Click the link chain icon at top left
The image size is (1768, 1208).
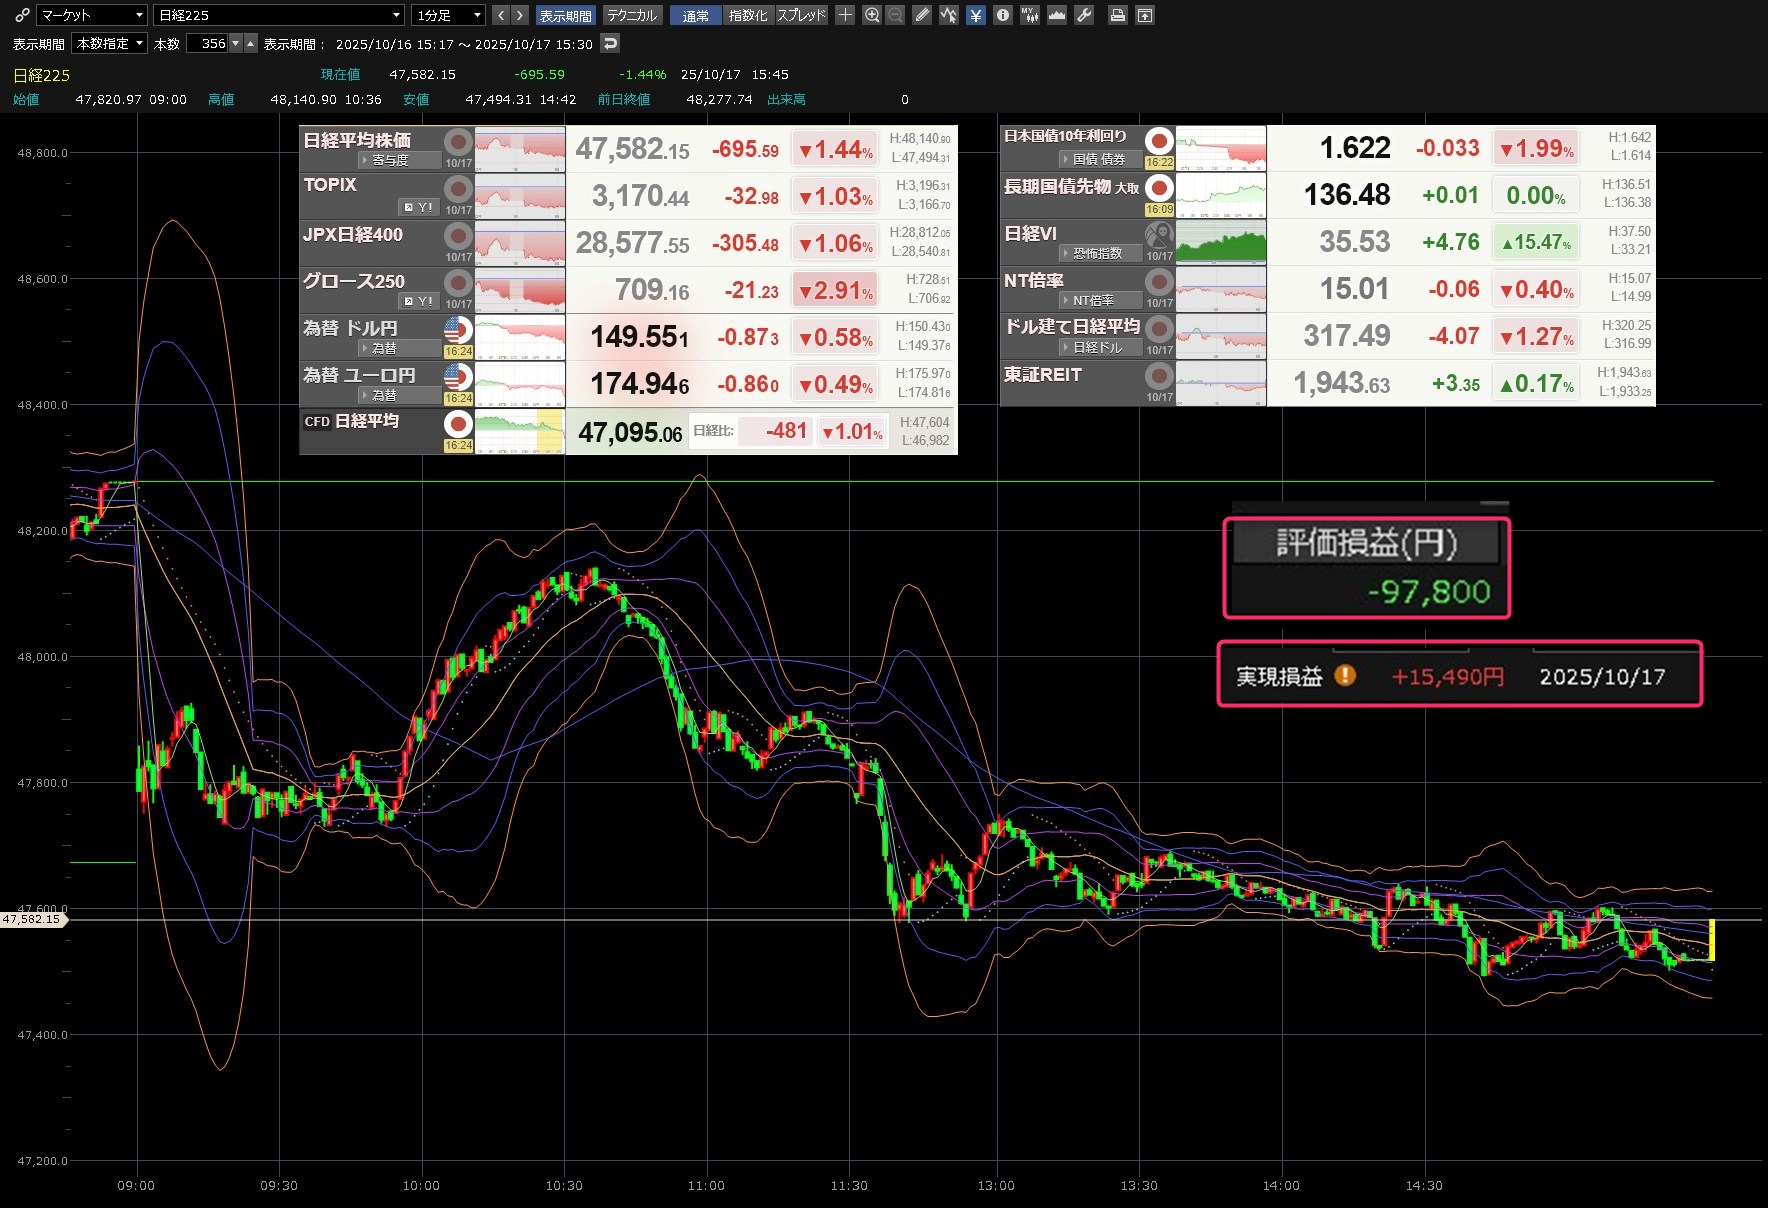(x=22, y=15)
